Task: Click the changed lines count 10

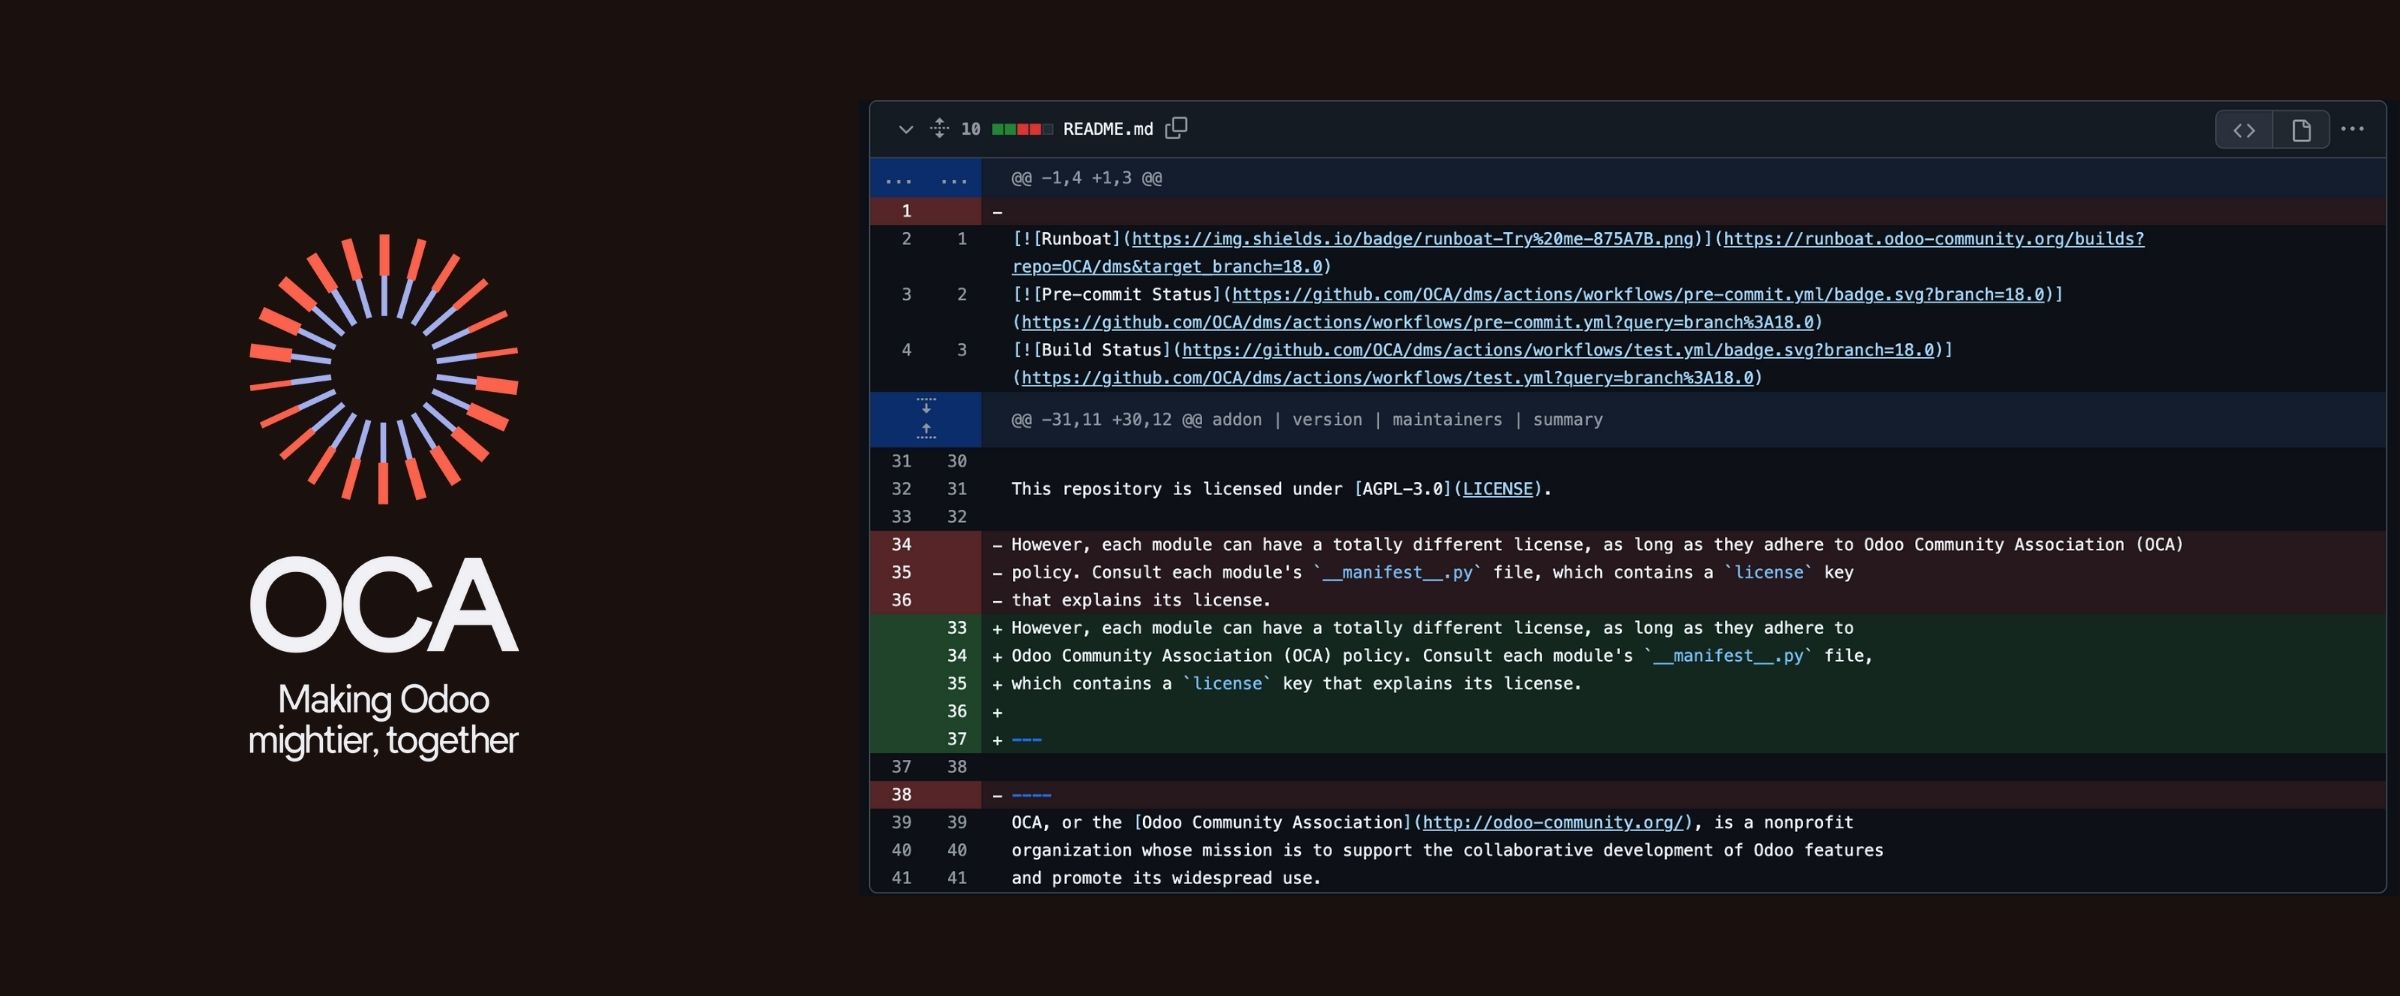Action: [x=970, y=129]
